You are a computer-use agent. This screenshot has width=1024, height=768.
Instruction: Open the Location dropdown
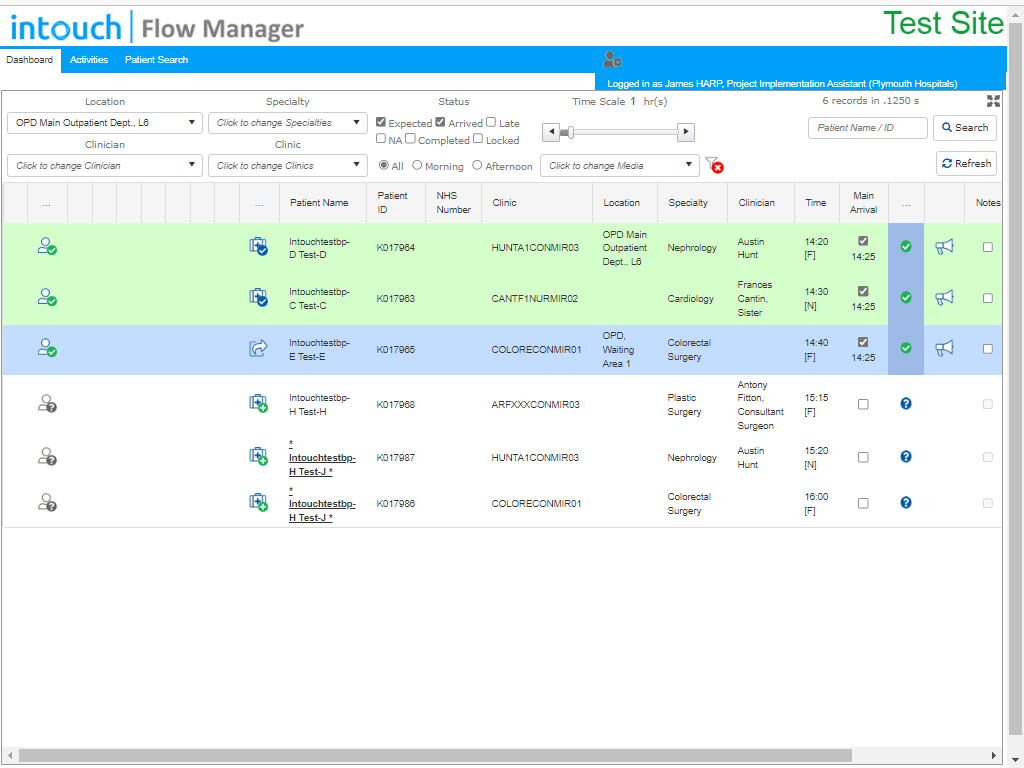[x=104, y=123]
